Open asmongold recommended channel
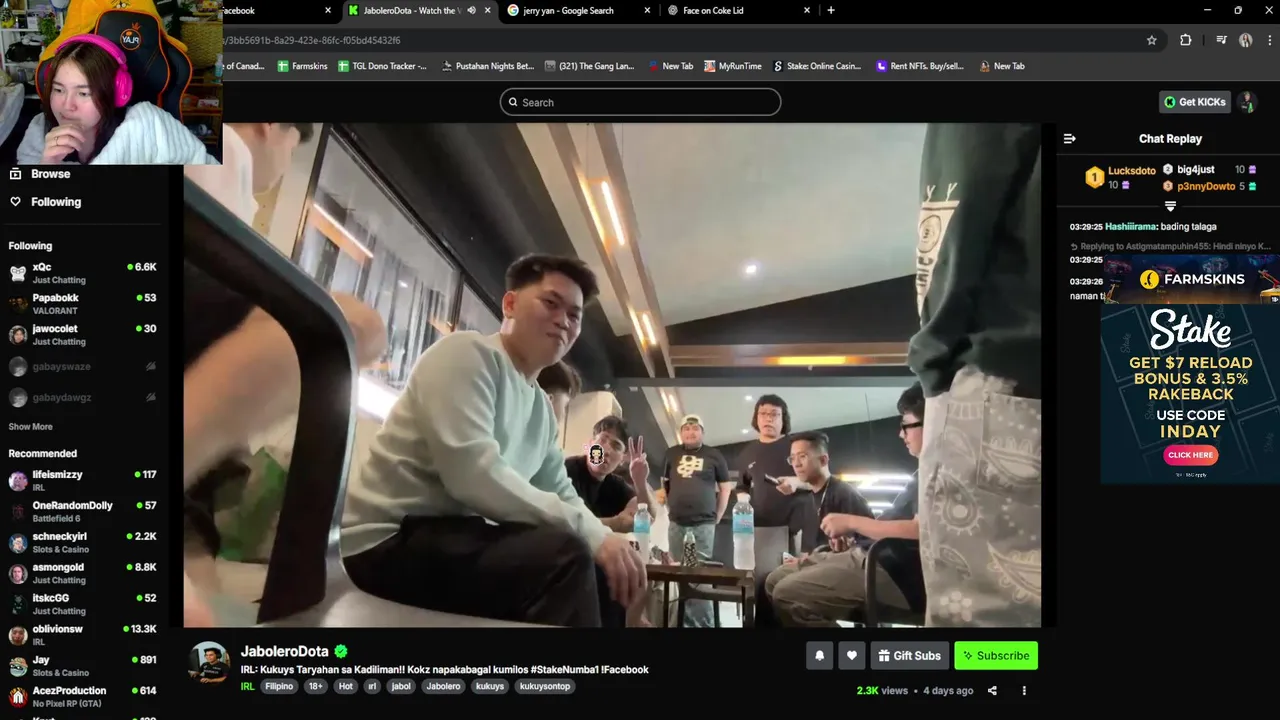The height and width of the screenshot is (720, 1280). pyautogui.click(x=82, y=574)
